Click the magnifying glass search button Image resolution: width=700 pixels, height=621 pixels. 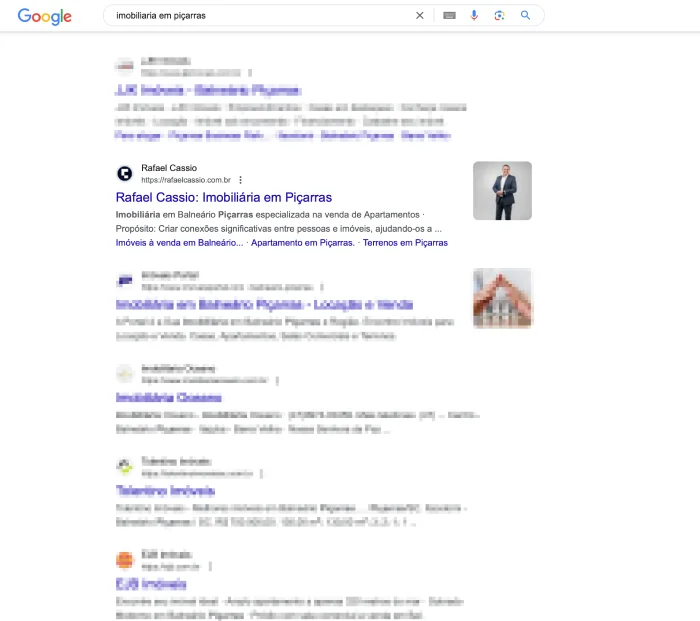525,15
